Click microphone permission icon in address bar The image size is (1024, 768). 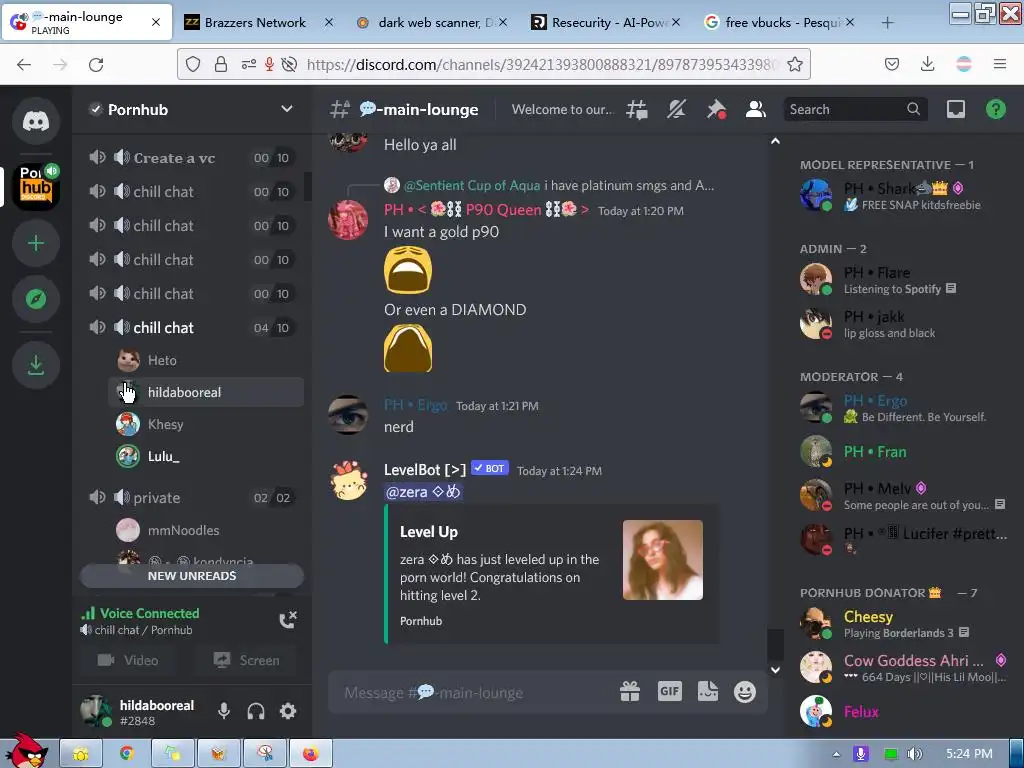click(269, 64)
